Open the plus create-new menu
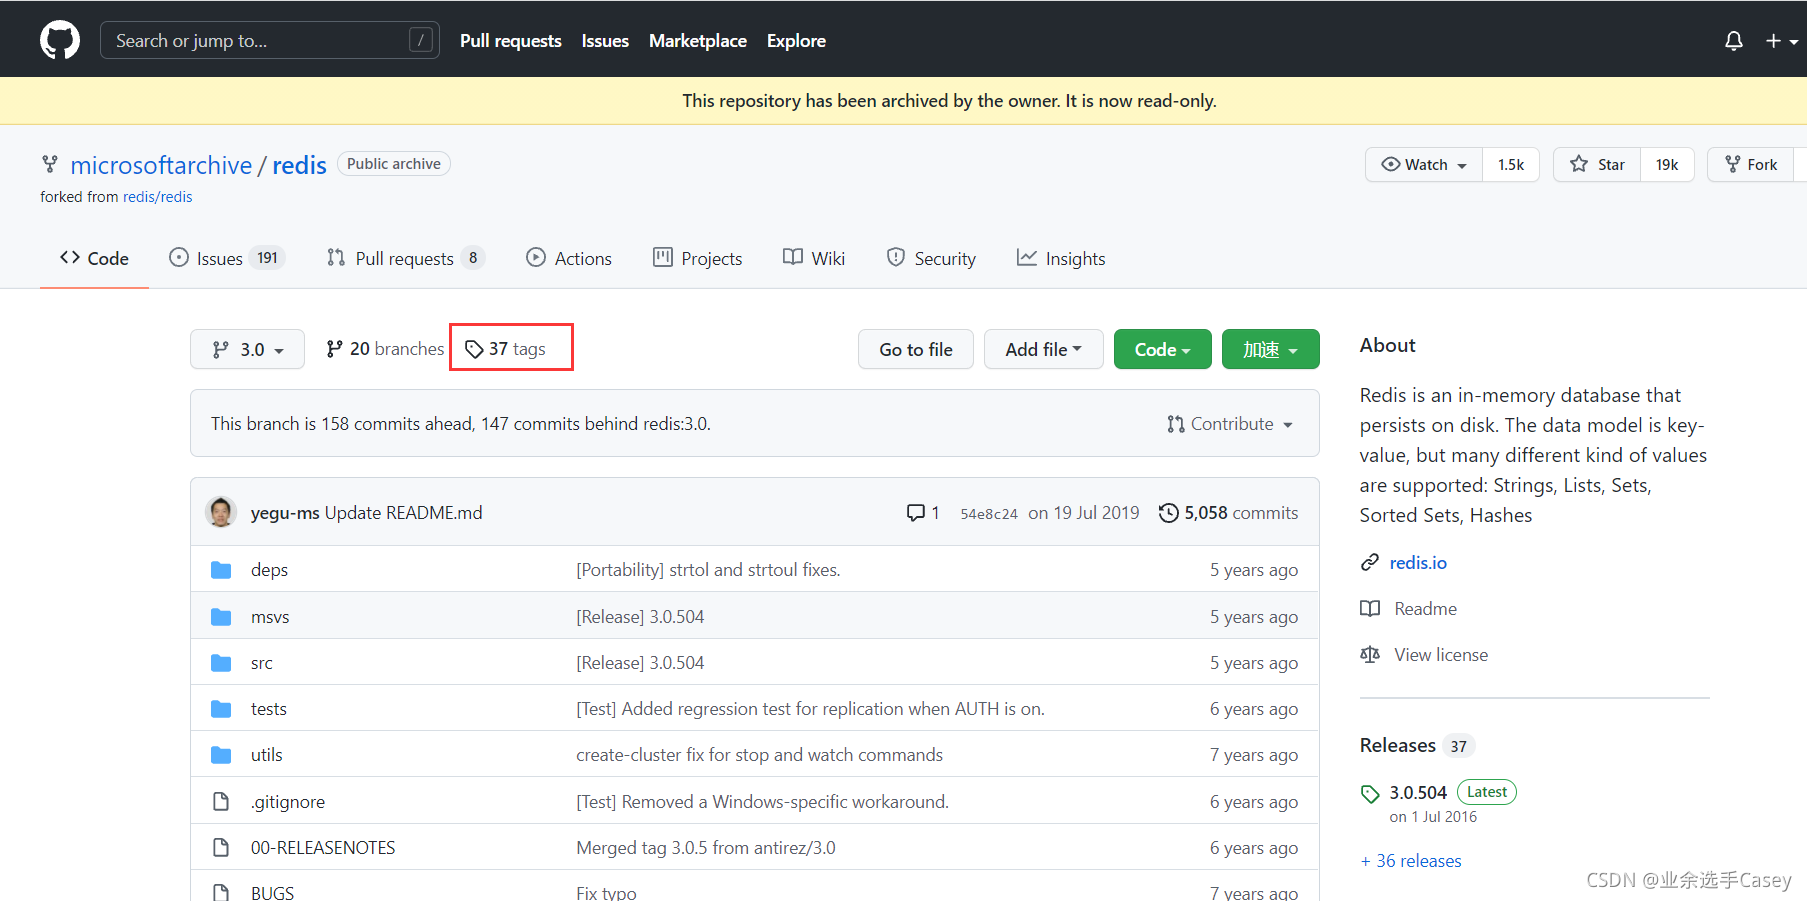Viewport: 1807px width, 901px height. (1781, 41)
